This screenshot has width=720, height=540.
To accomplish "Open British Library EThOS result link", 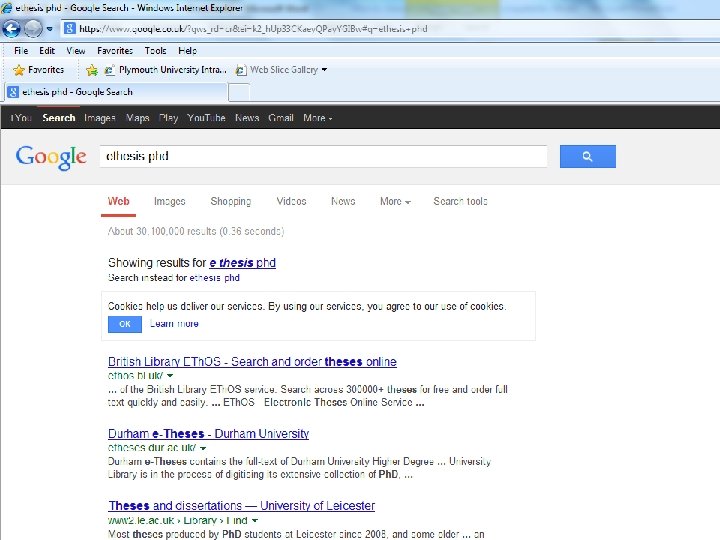I will [252, 362].
